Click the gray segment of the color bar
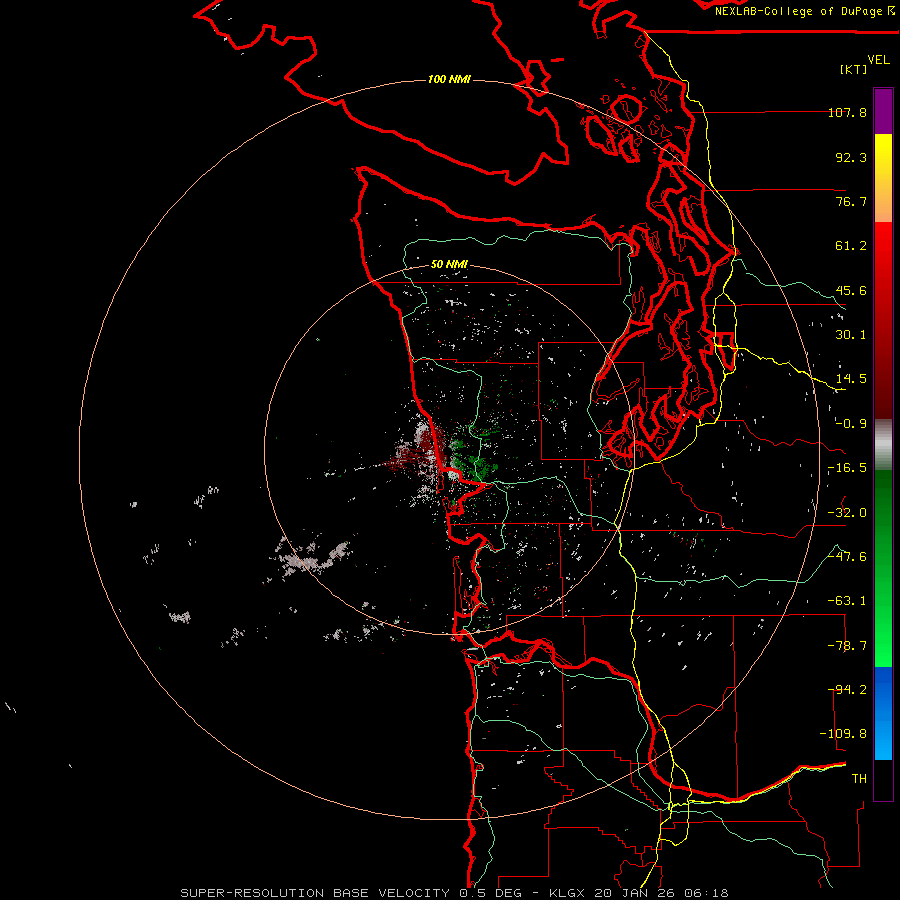Screen dimensions: 900x900 point(883,445)
